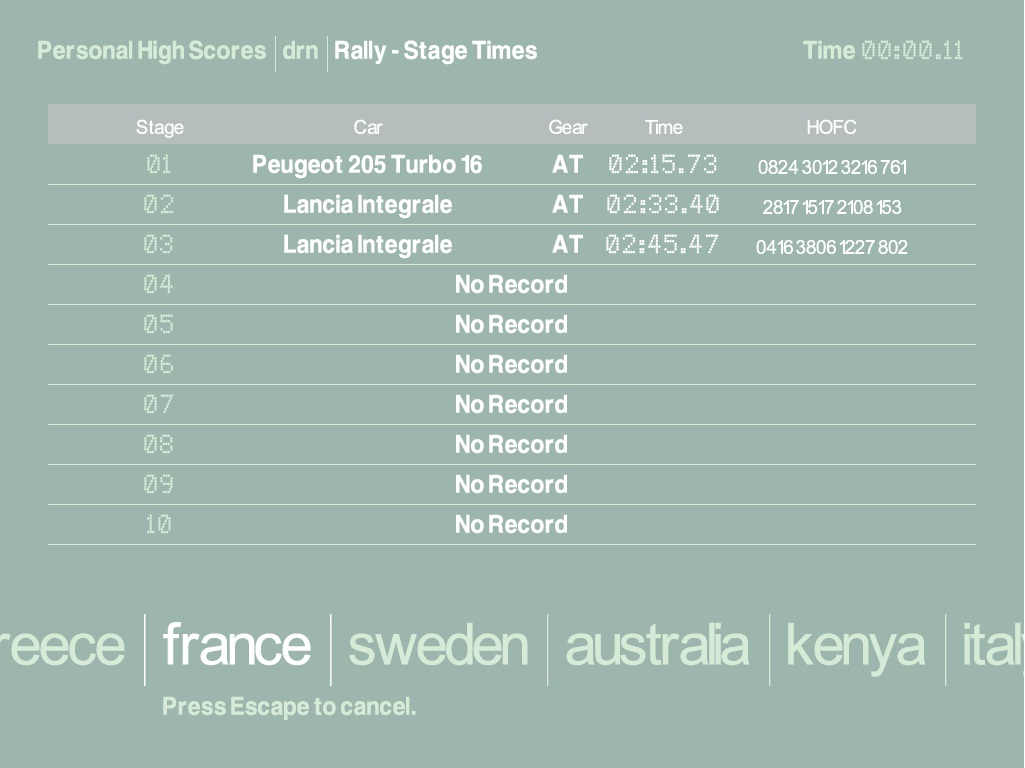Image resolution: width=1025 pixels, height=768 pixels.
Task: Click the Car column header
Action: tap(367, 127)
